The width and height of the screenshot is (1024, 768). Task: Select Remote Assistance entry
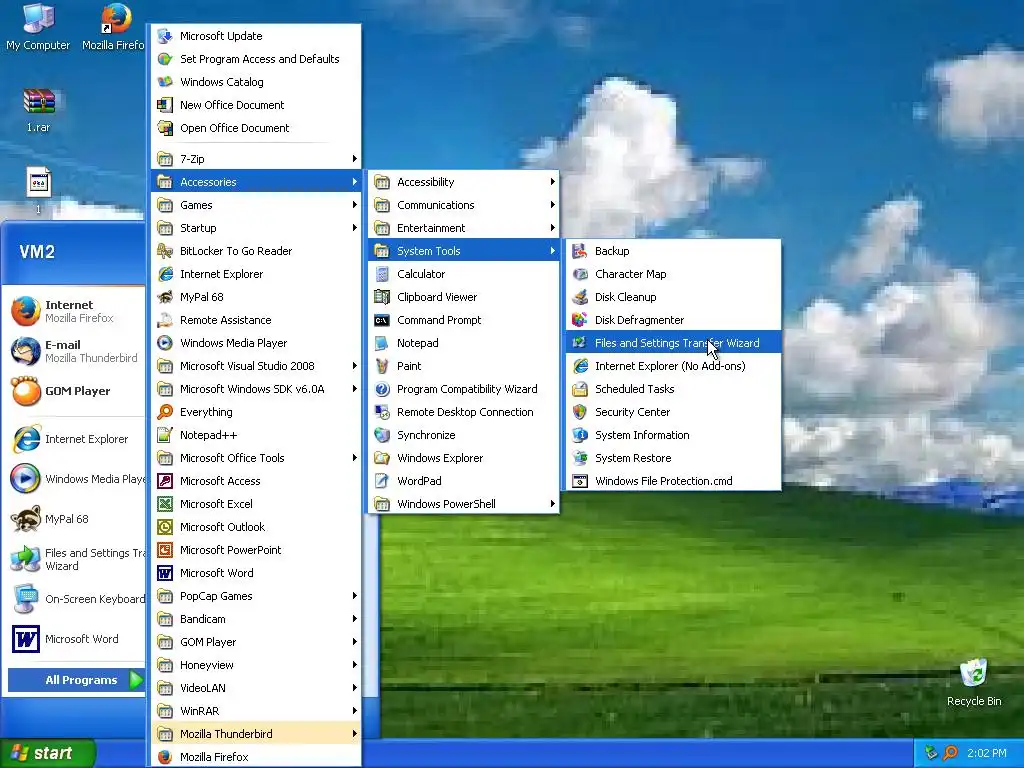click(256, 319)
